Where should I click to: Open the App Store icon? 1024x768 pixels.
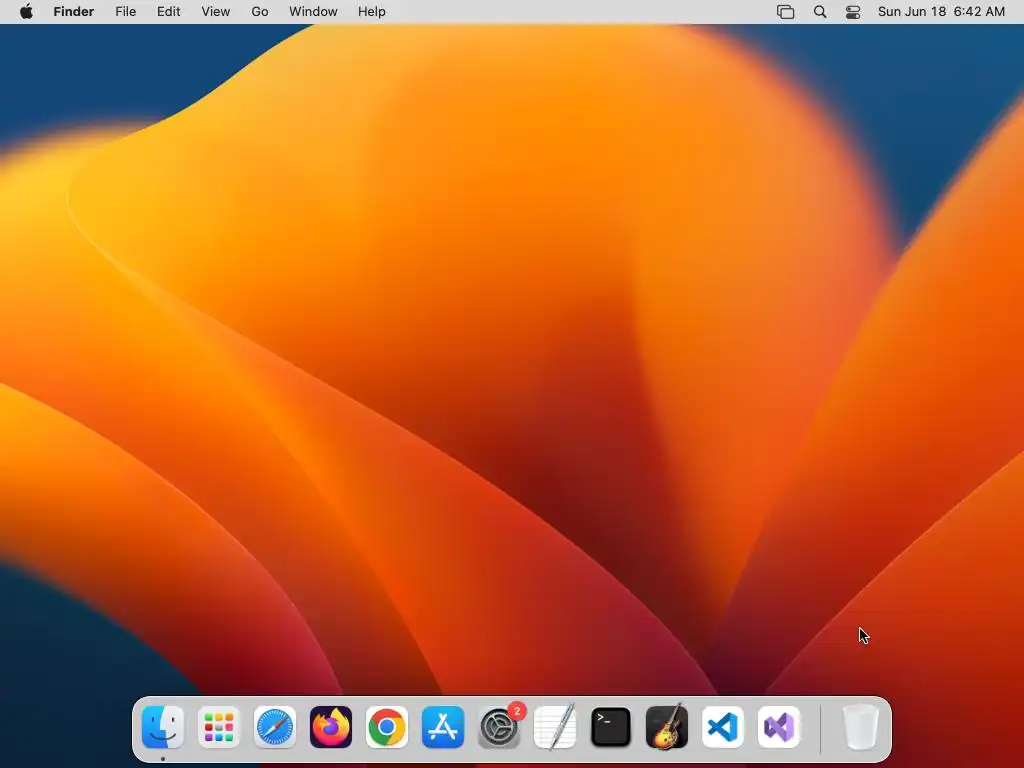click(x=443, y=727)
